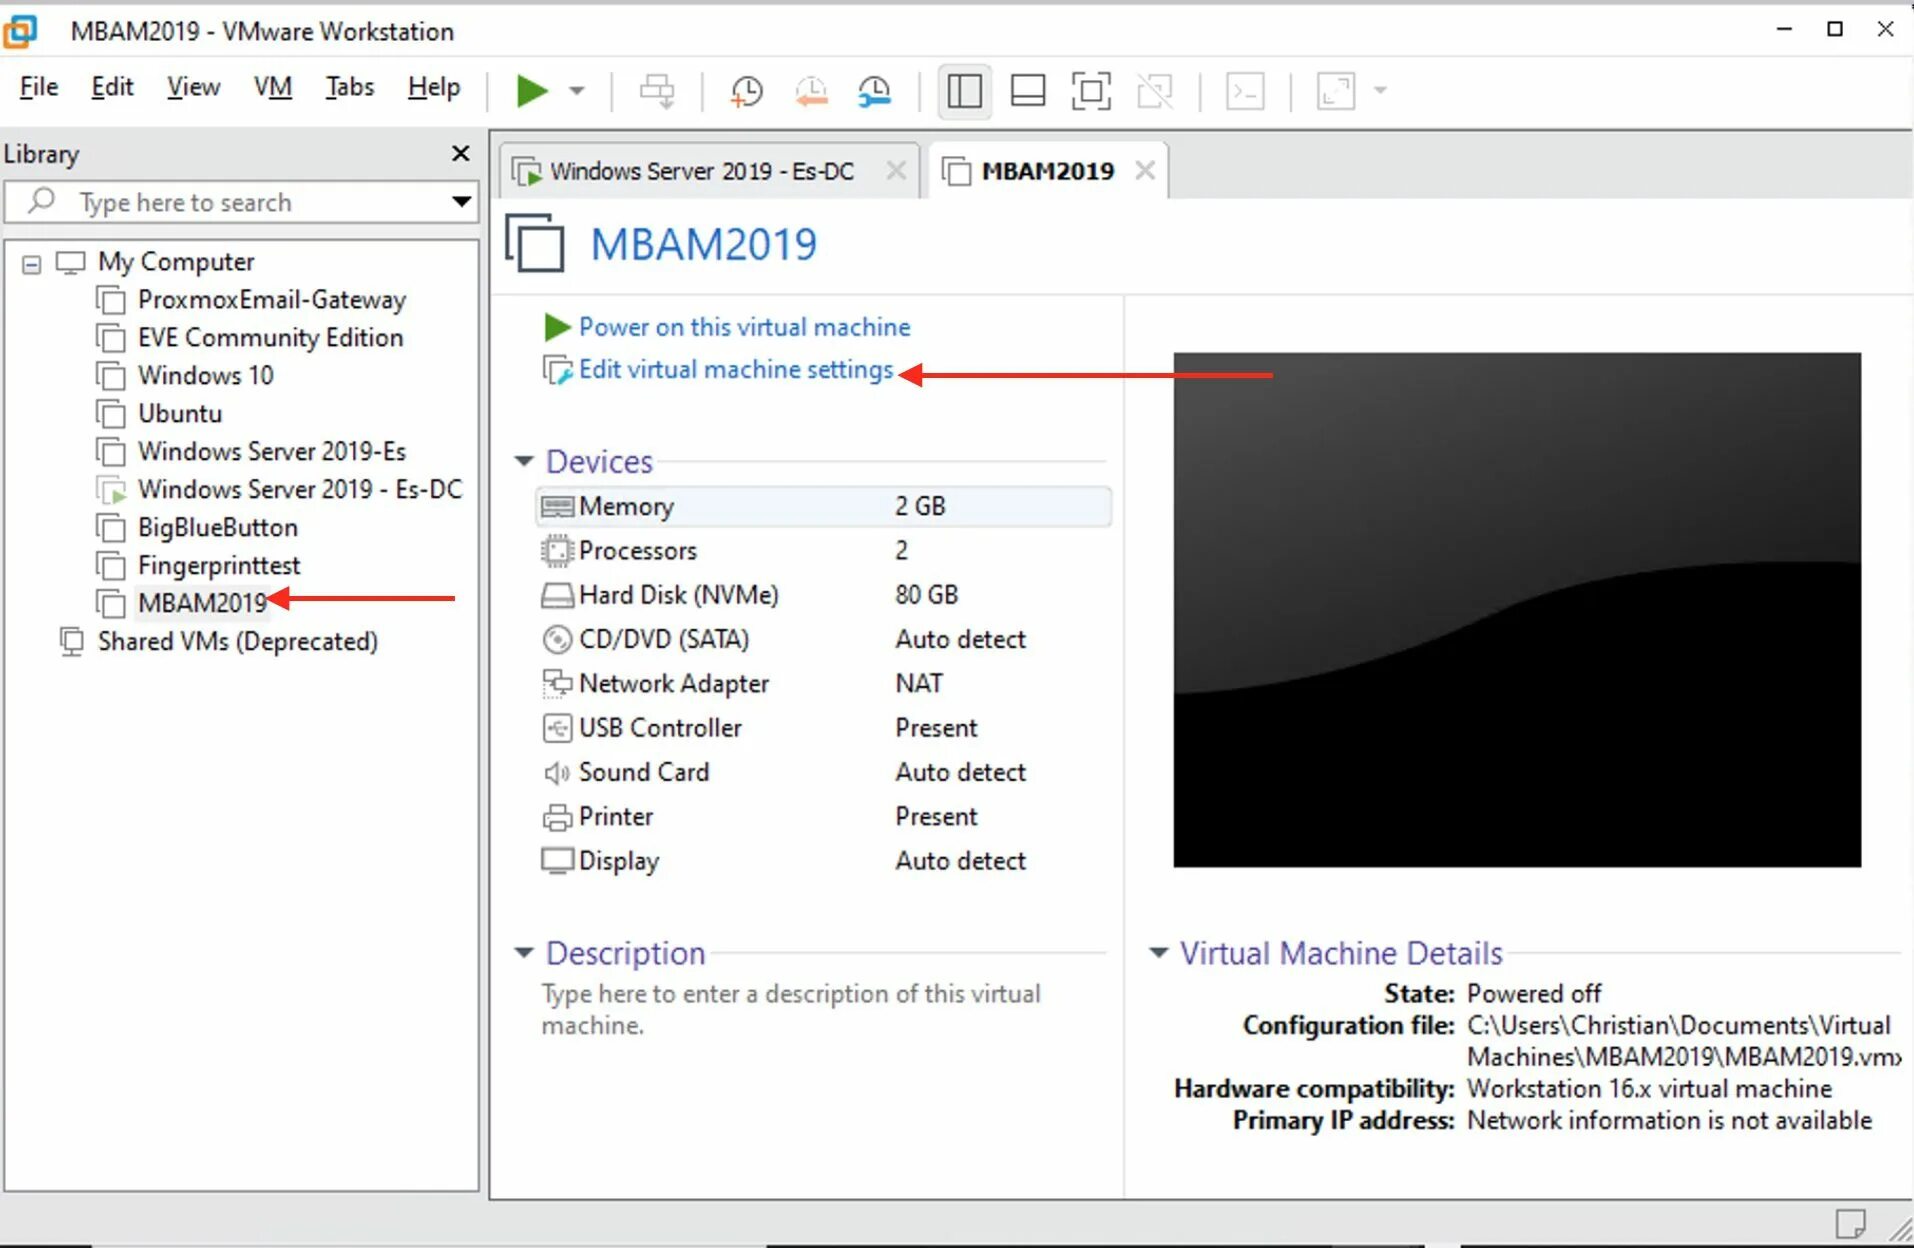Close the MBAM2019 tab

[x=1145, y=171]
